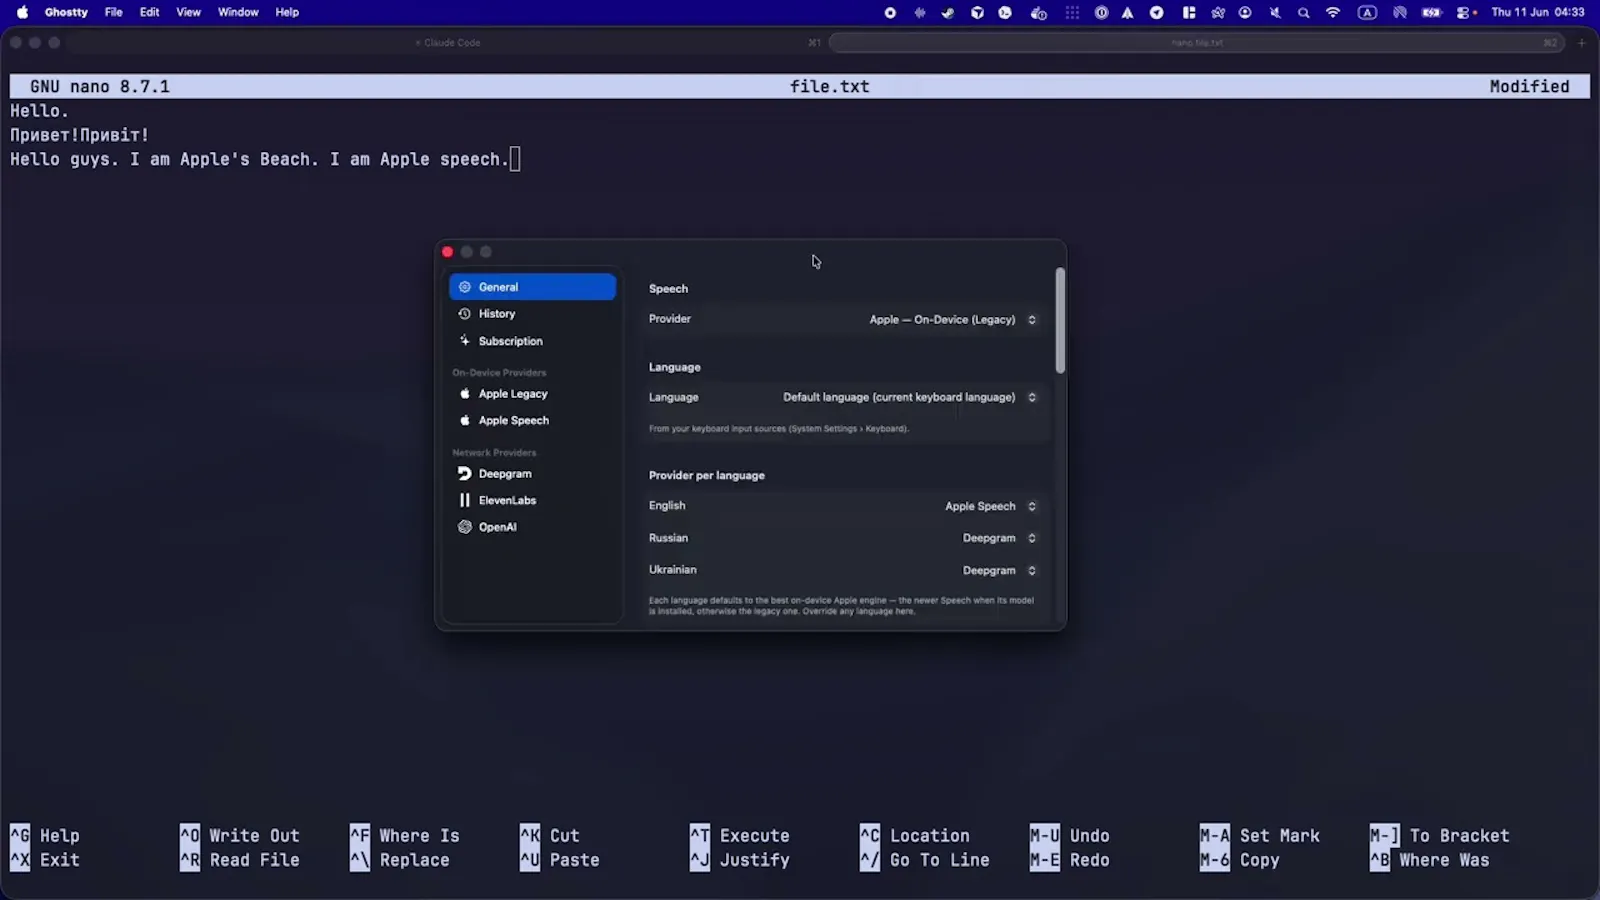
Task: Open ElevenLabs network provider settings
Action: point(532,500)
